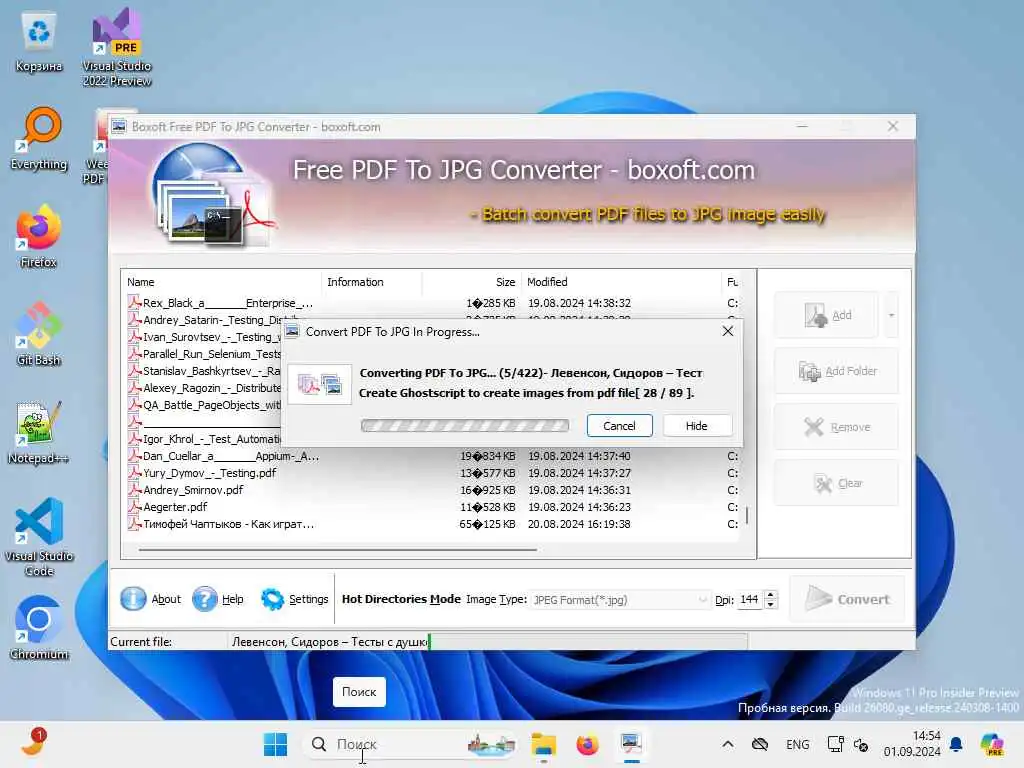Select the QA_Battle_PageObjects file row

[204, 405]
